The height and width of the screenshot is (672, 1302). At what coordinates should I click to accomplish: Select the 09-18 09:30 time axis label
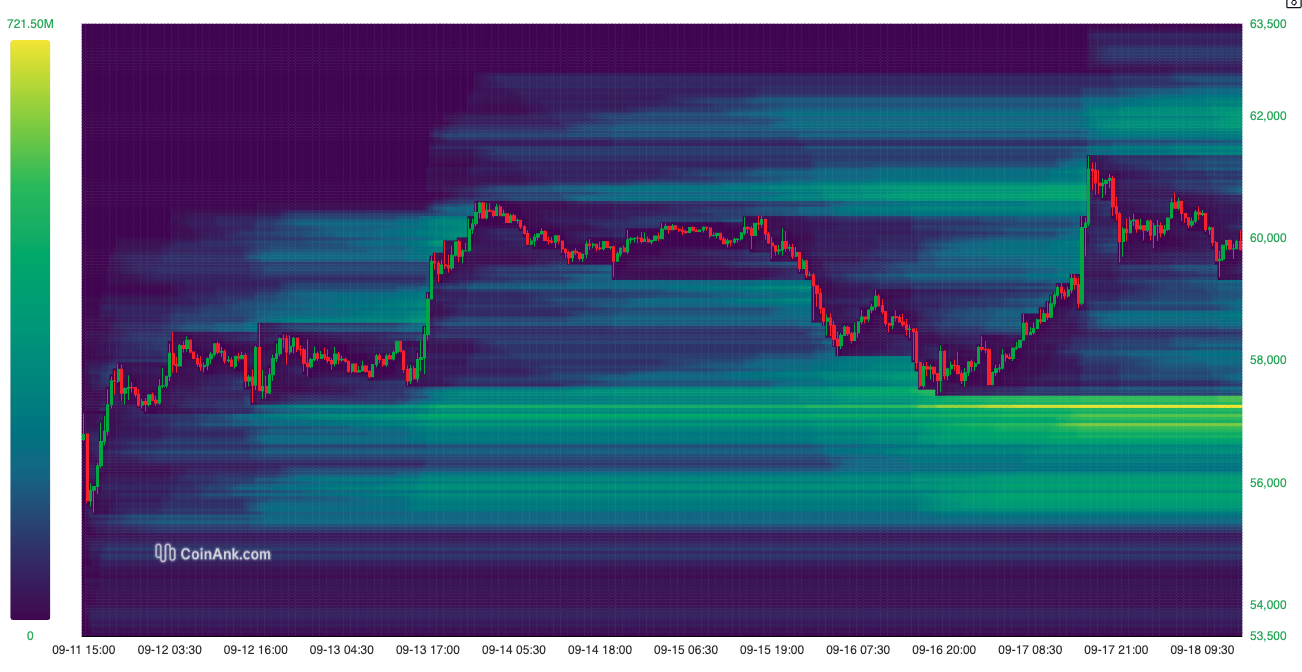point(1202,650)
